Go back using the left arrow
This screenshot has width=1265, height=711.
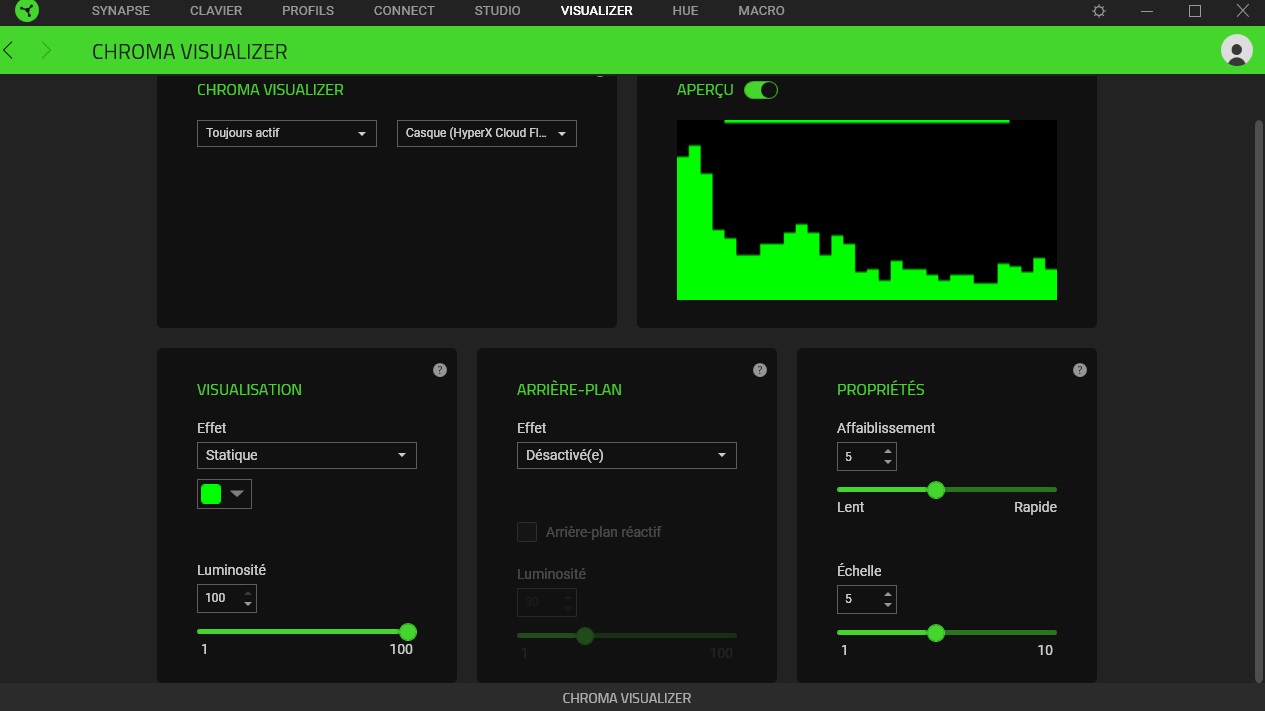pyautogui.click(x=9, y=50)
